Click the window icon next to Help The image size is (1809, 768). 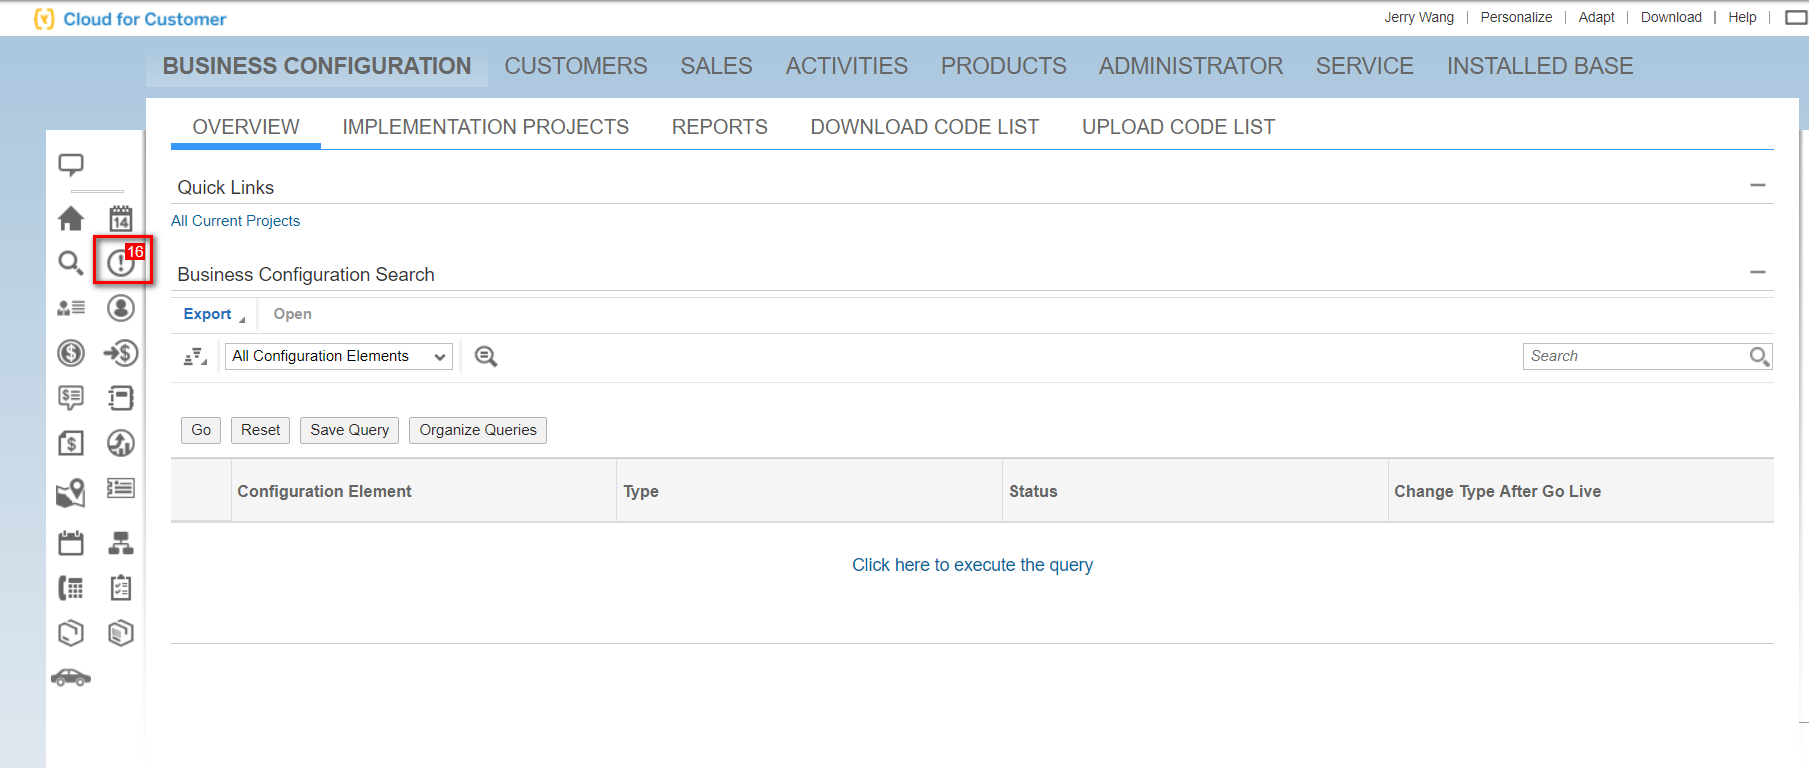[1796, 18]
